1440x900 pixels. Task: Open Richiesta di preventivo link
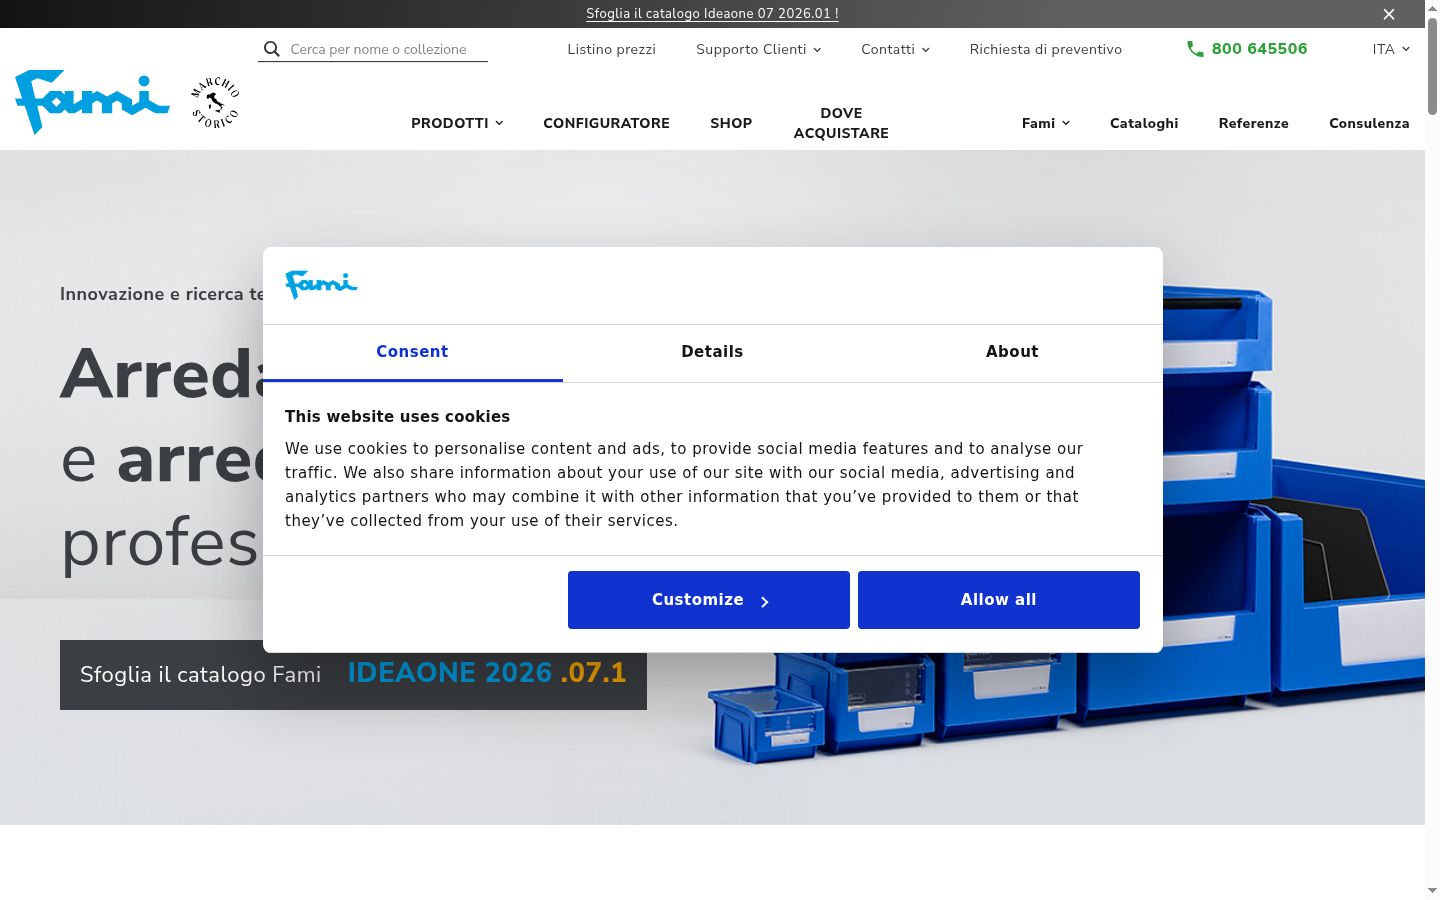[x=1046, y=49]
